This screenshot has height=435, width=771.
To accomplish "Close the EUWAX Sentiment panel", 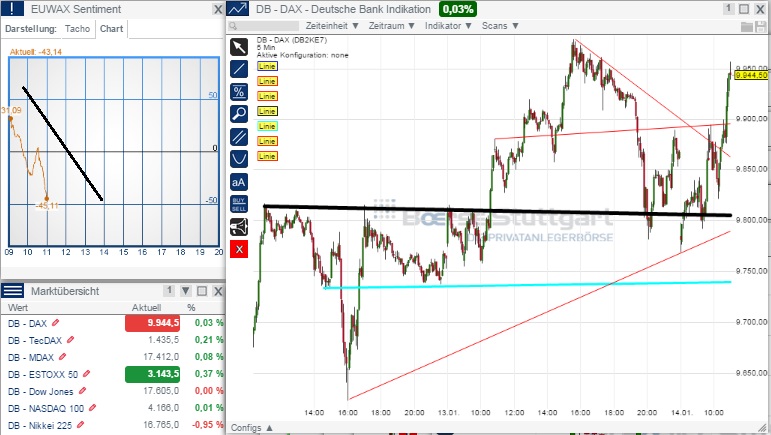I will (218, 9).
